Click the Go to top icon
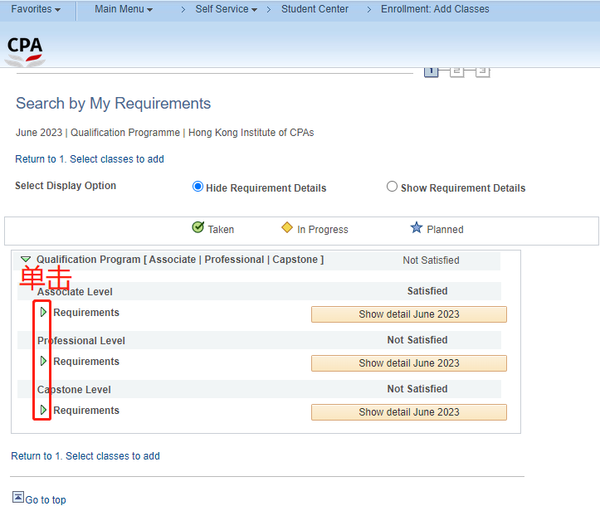This screenshot has height=506, width=600. (18, 498)
